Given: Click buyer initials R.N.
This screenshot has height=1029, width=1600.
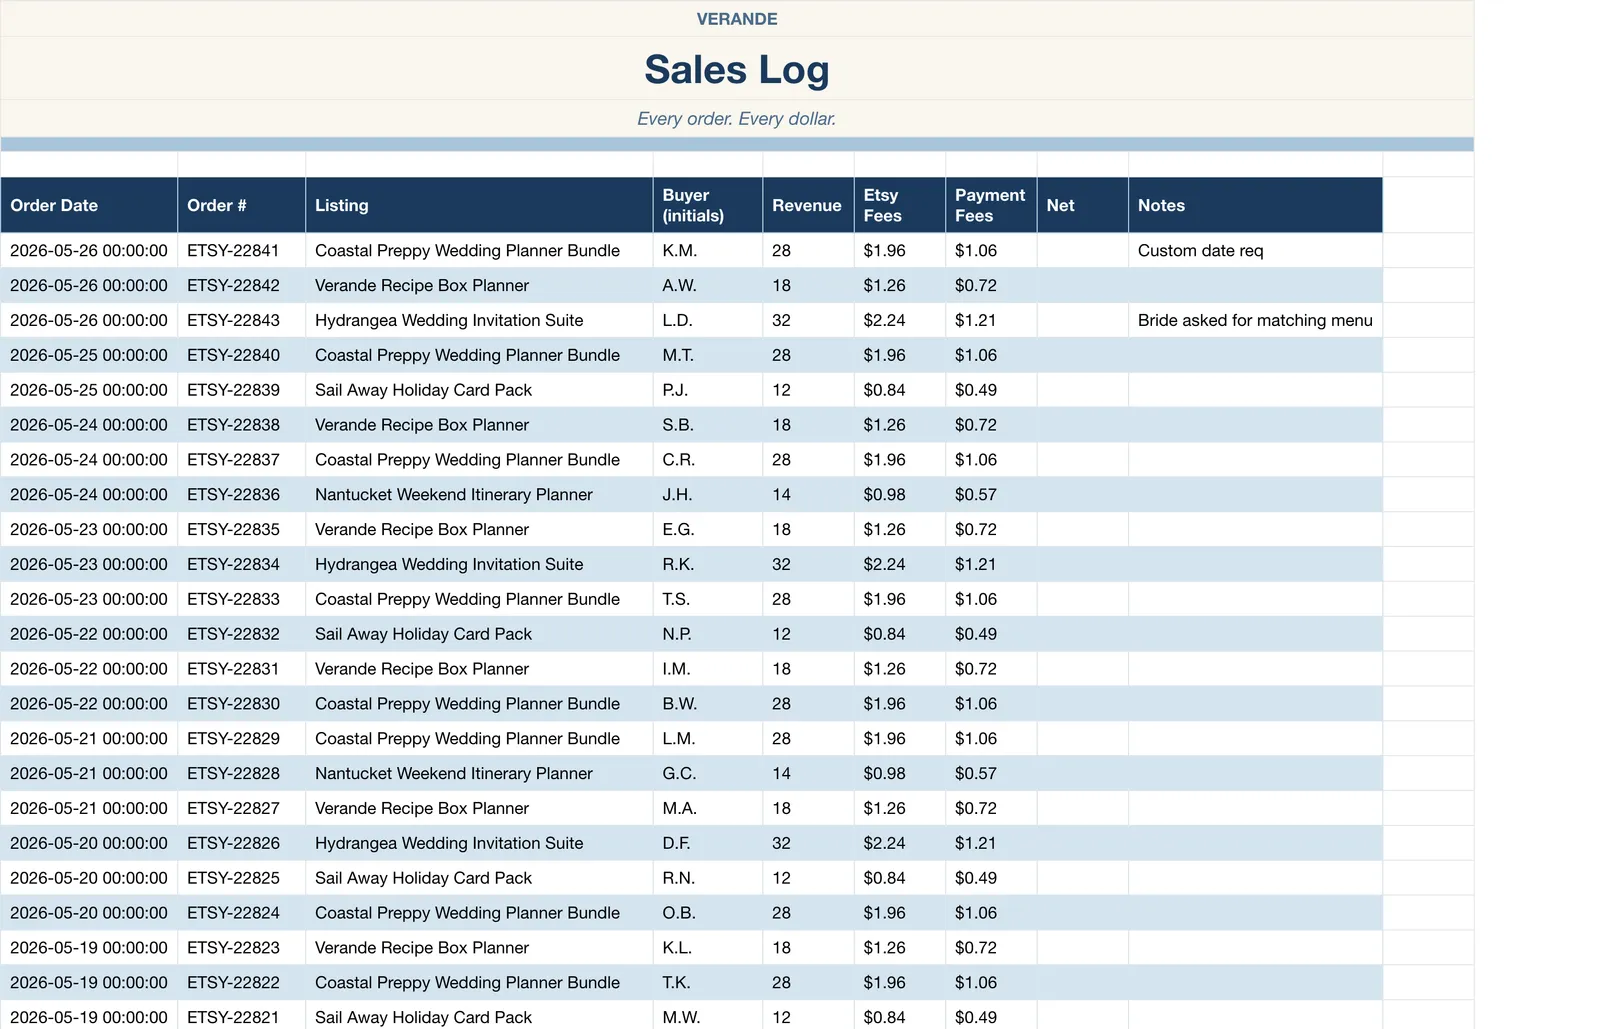Looking at the screenshot, I should 708,878.
